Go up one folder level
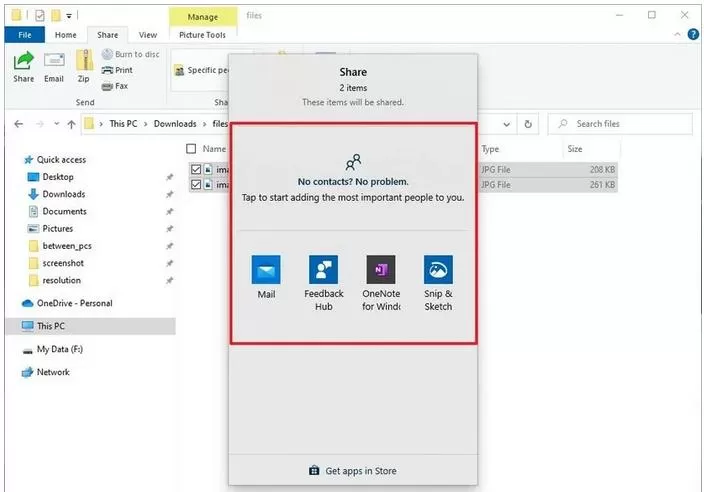704x492 pixels. [x=71, y=124]
